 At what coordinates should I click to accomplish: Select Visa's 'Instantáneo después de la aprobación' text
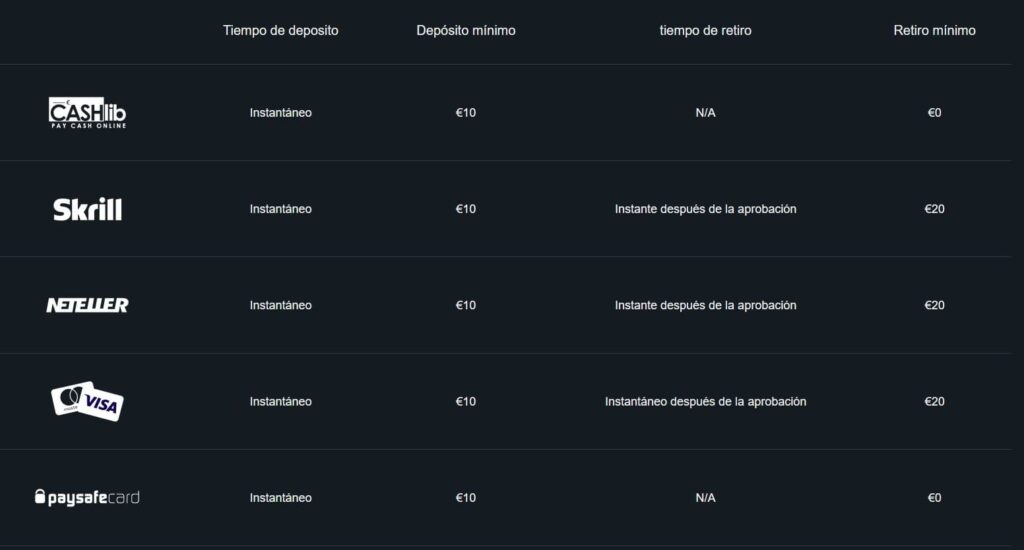[x=705, y=401]
